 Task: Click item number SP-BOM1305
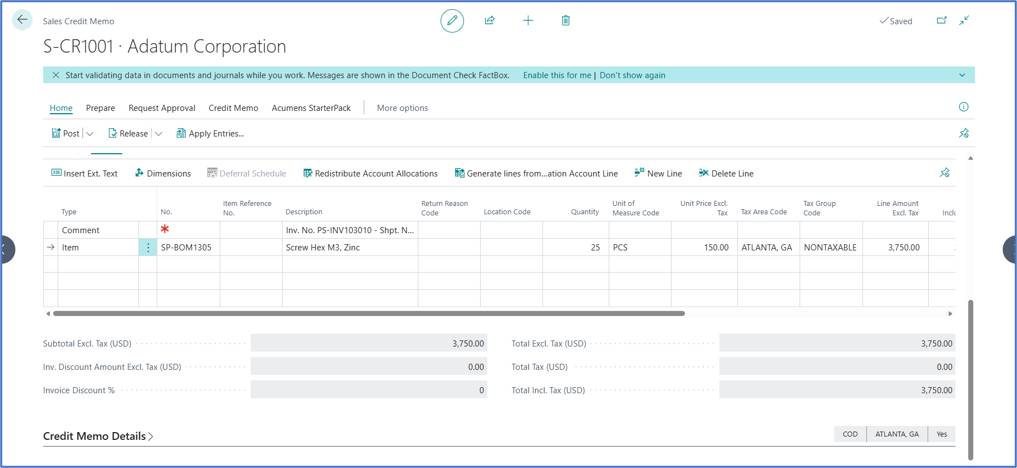click(188, 248)
